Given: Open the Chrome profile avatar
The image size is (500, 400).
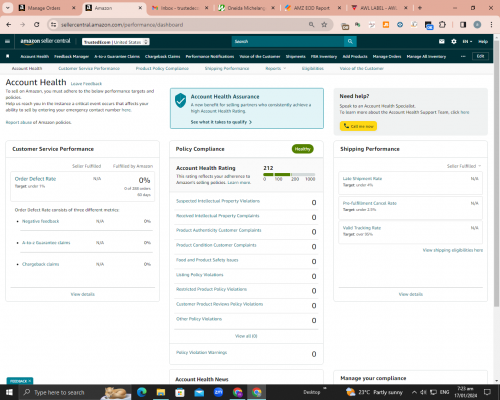Looking at the screenshot, I should 477,25.
